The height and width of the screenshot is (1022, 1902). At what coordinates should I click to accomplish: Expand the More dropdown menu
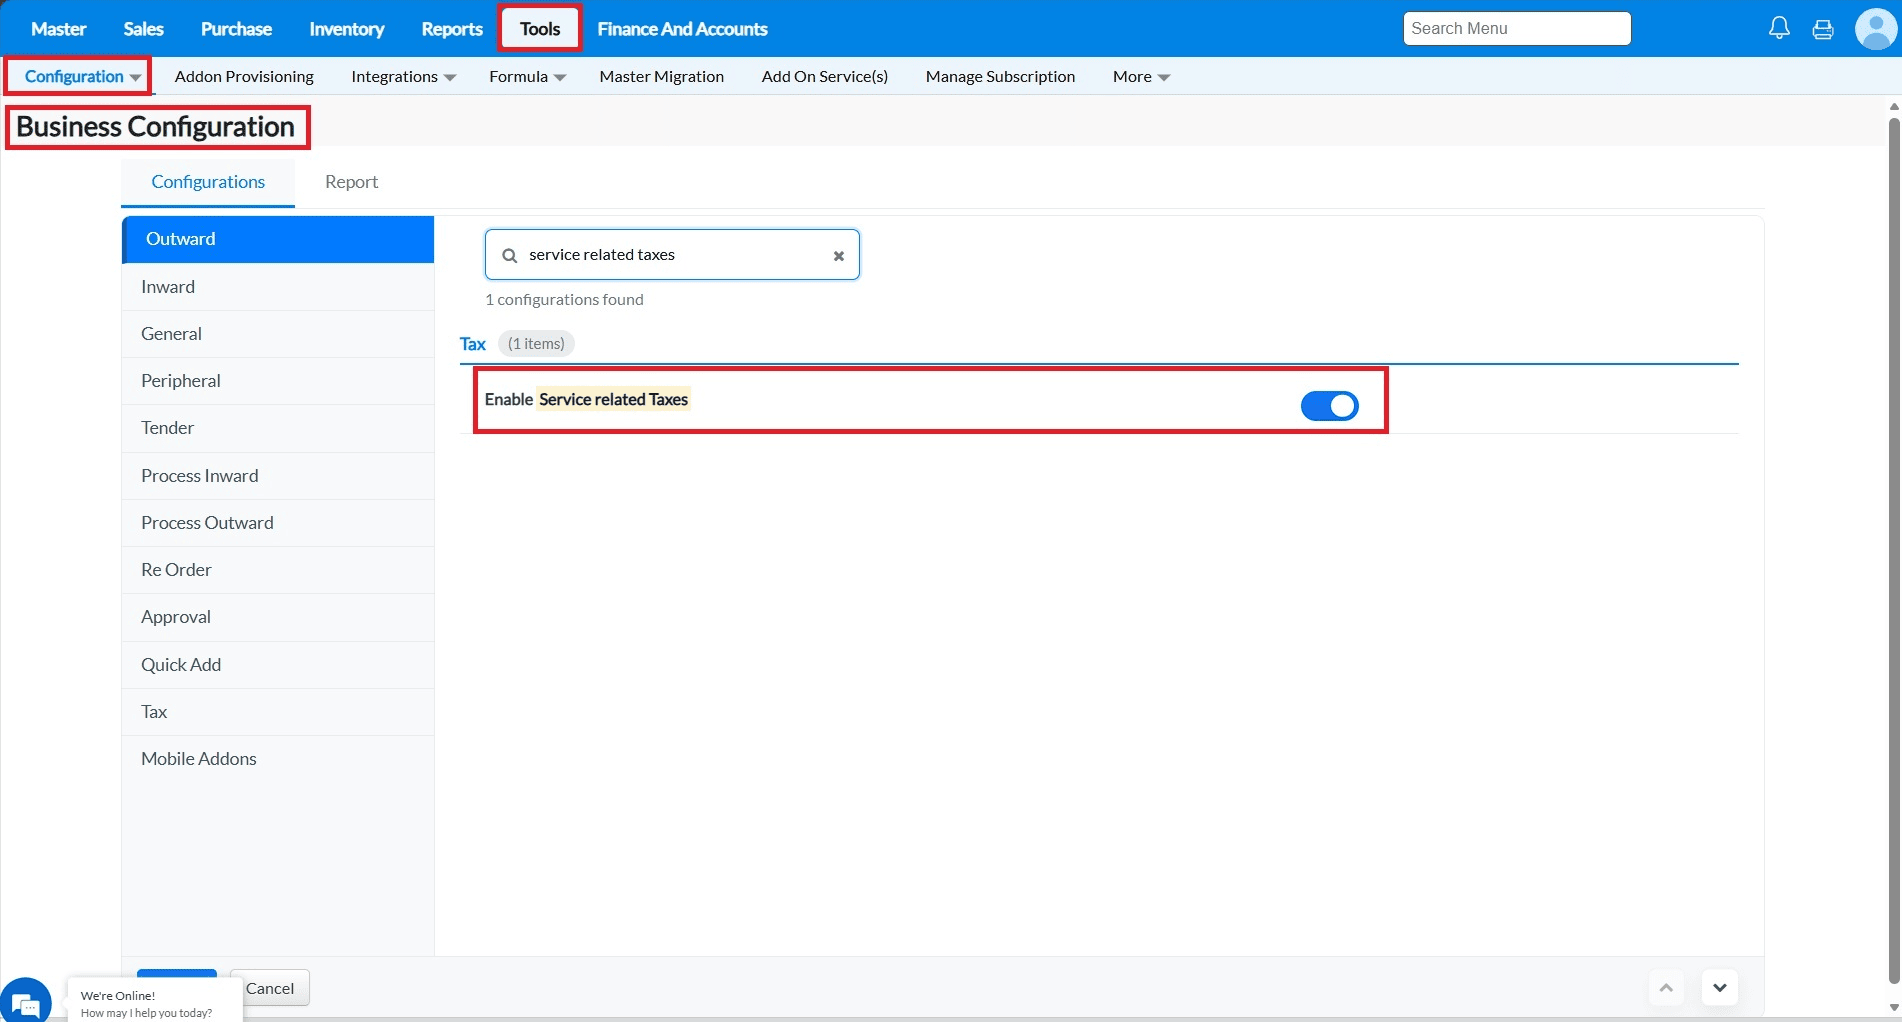coord(1141,76)
